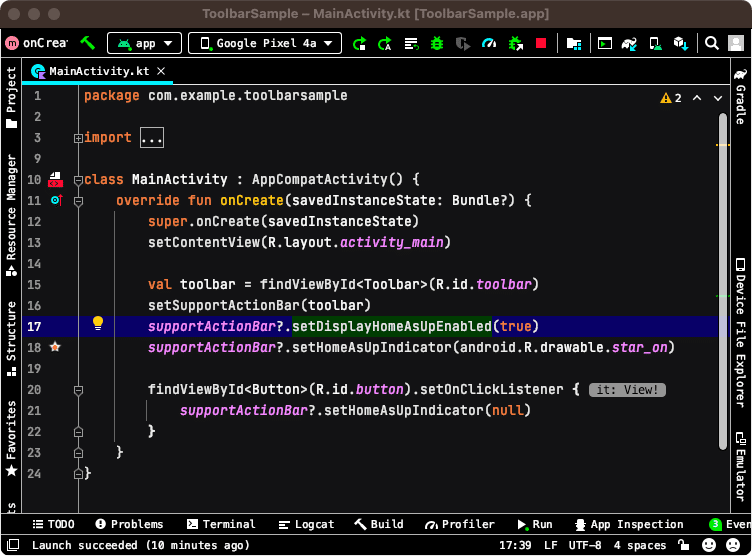Click the 17:39 cursor position indicator
The width and height of the screenshot is (752, 556).
pyautogui.click(x=515, y=545)
